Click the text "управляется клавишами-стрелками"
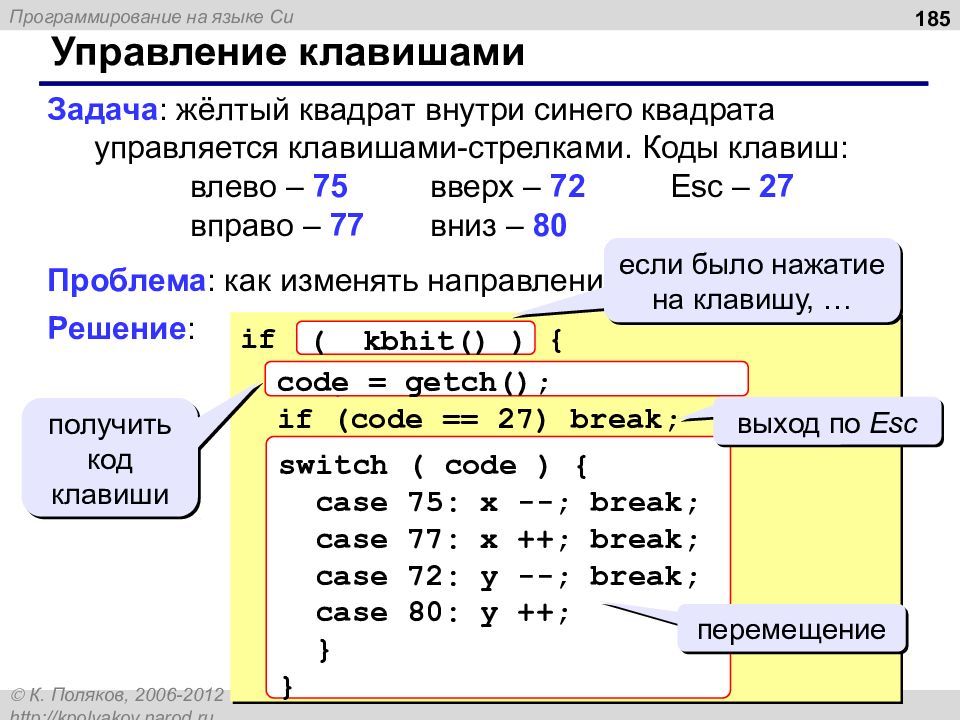Screen dimensions: 960x720 pos(362,148)
